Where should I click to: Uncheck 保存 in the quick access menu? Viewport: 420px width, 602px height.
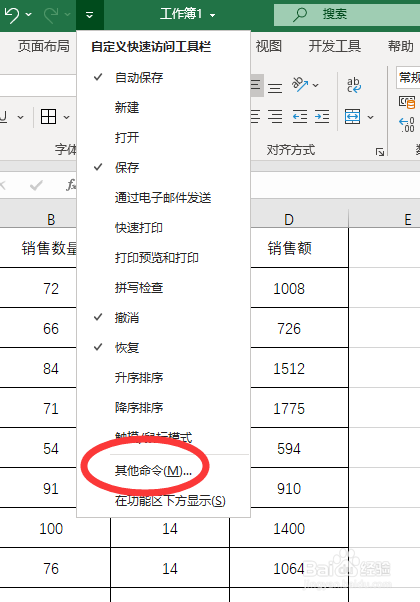pyautogui.click(x=163, y=167)
